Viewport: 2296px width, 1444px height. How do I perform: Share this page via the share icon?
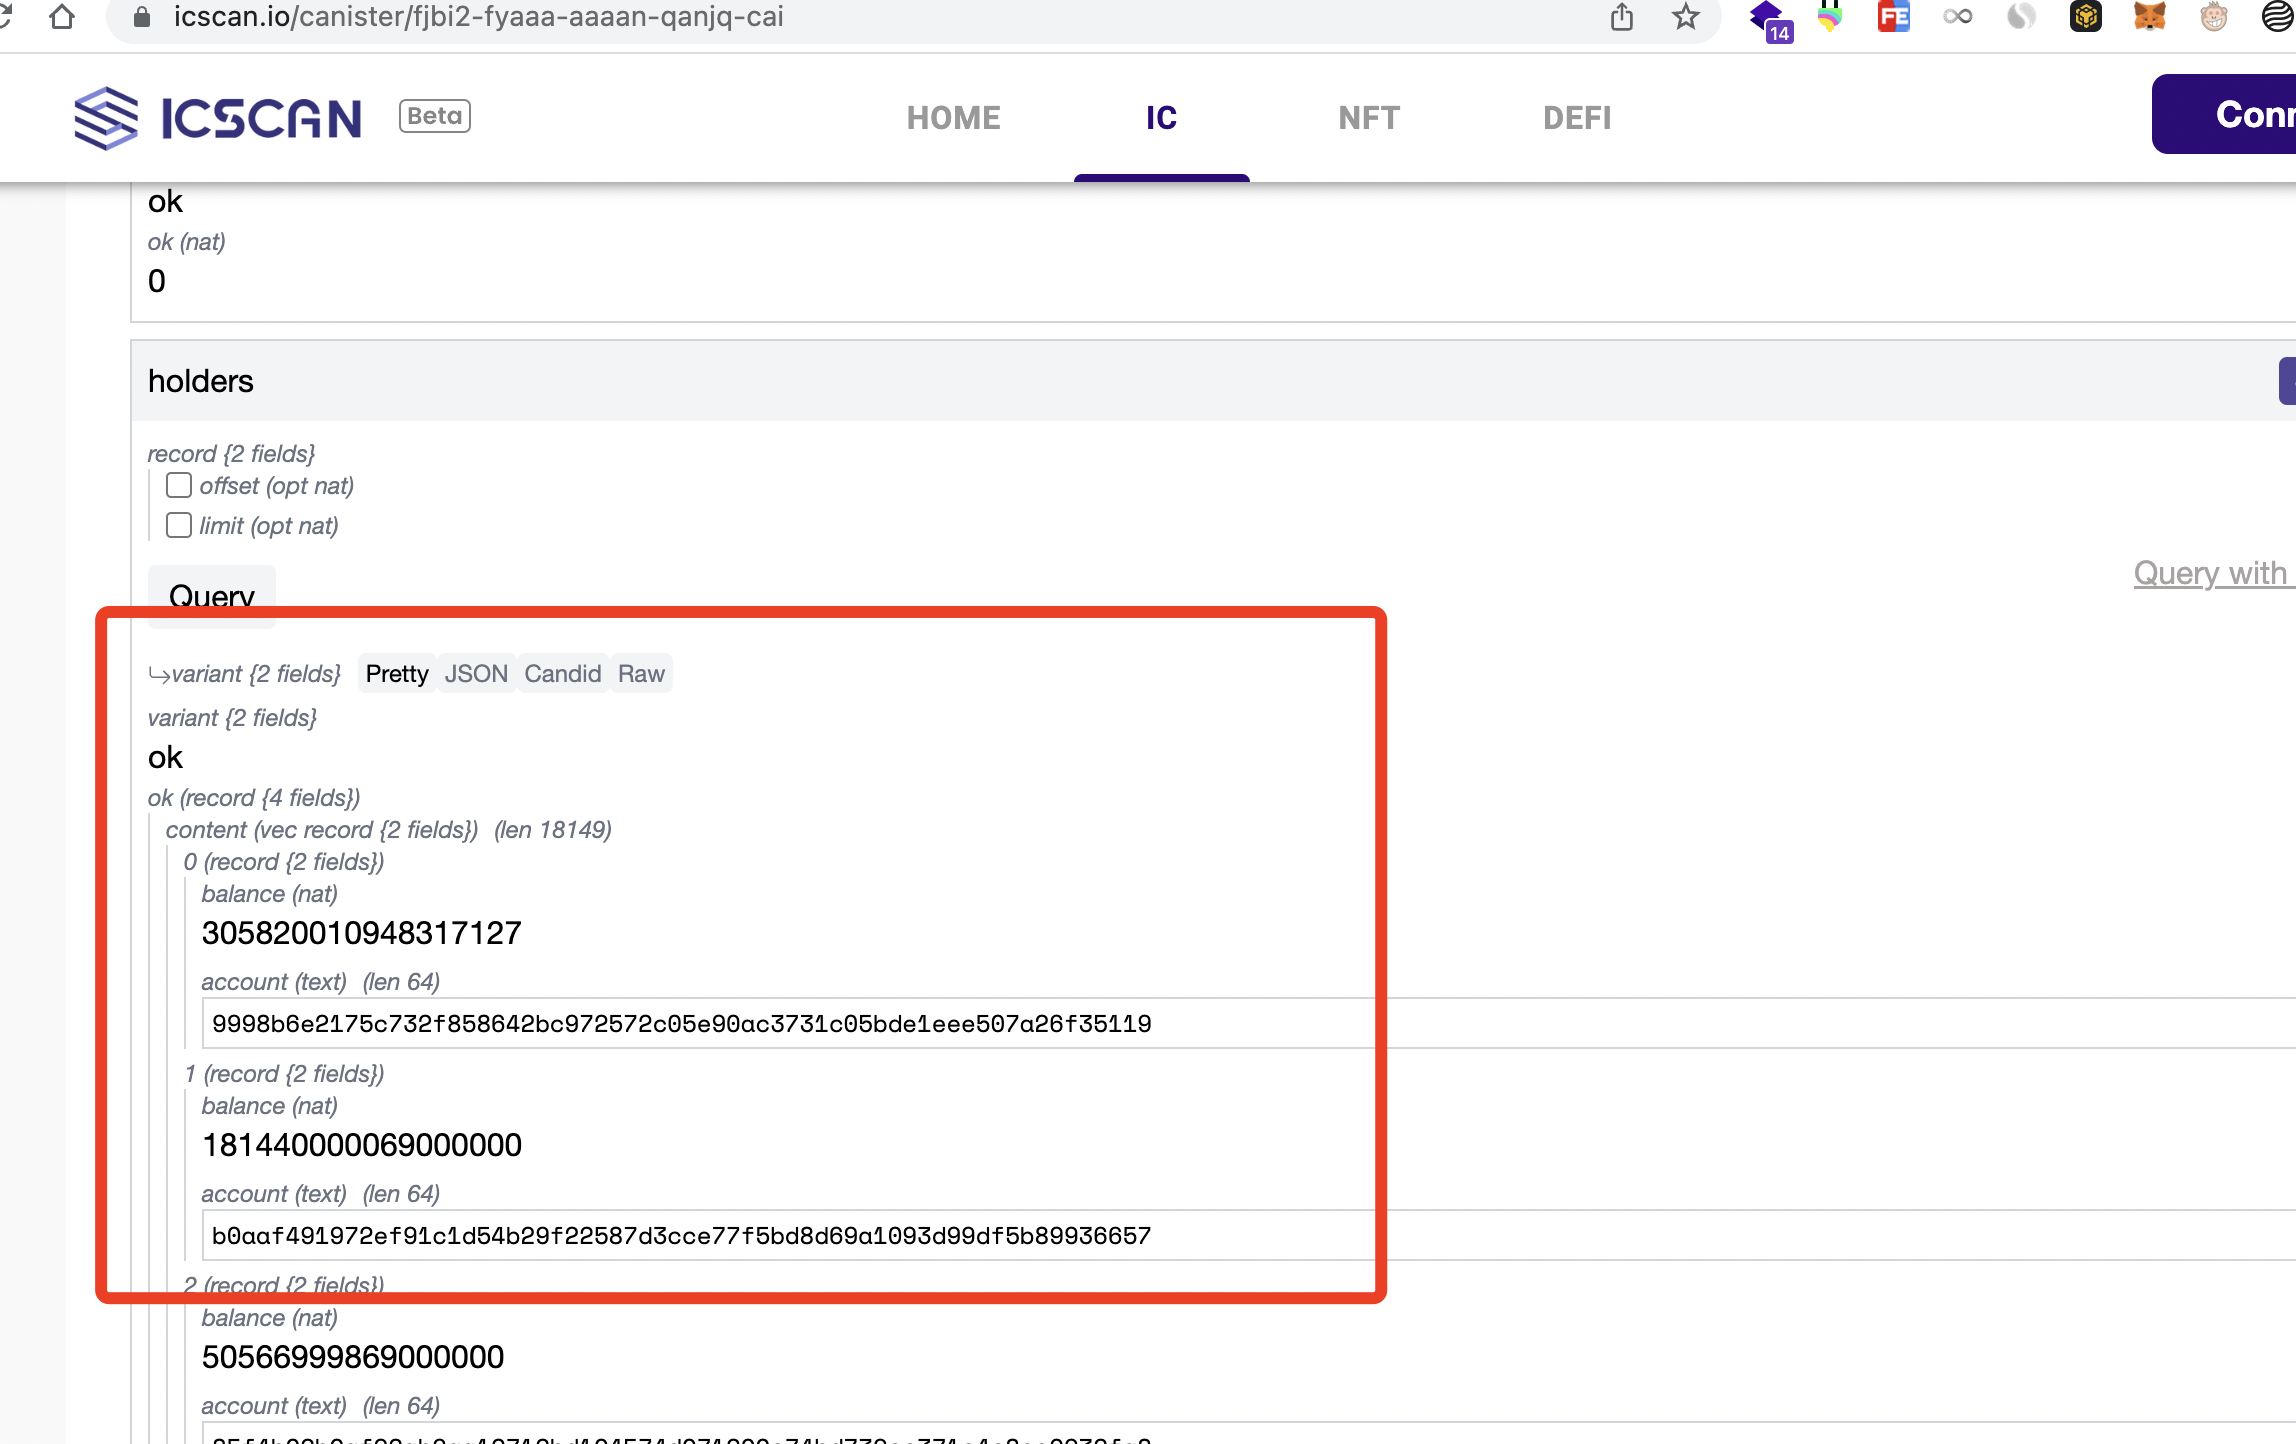point(1622,17)
